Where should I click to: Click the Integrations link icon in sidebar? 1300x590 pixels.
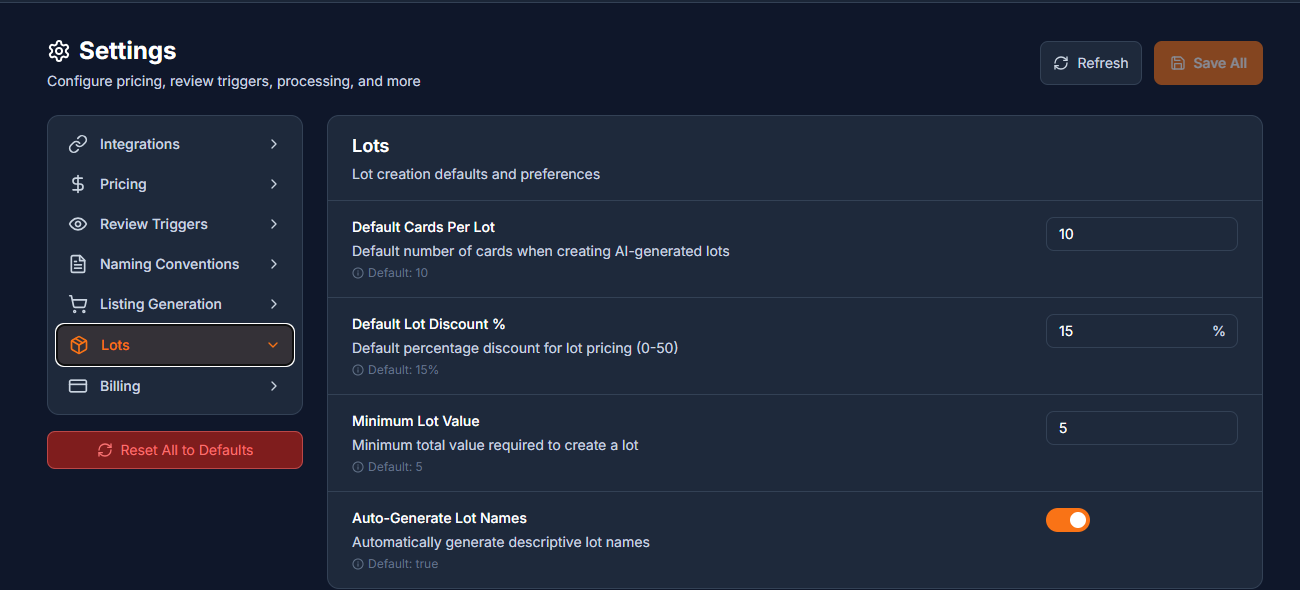pos(78,144)
